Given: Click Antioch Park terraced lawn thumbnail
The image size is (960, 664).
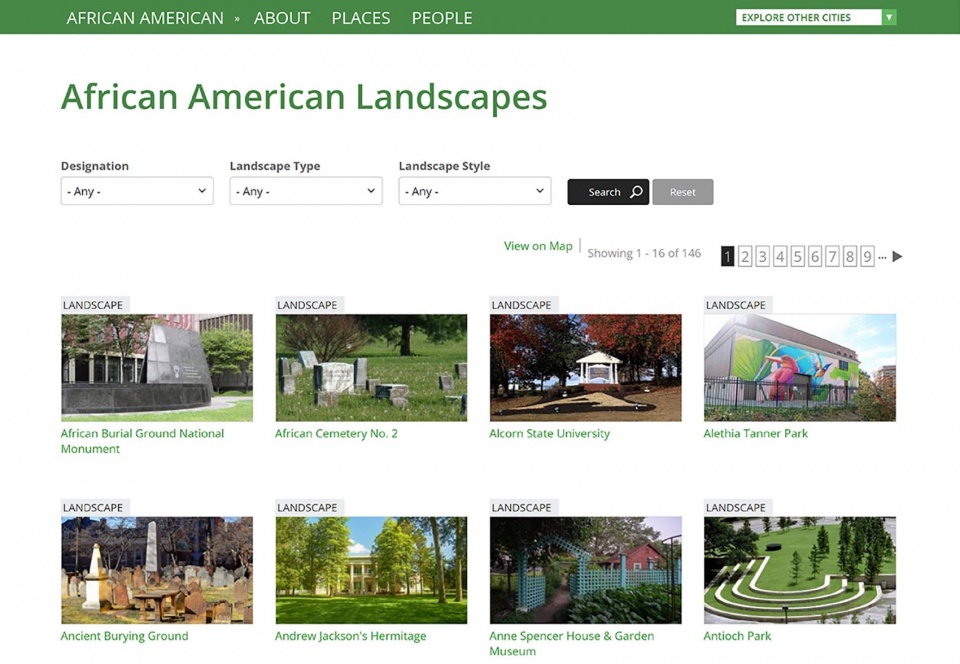Looking at the screenshot, I should coord(800,570).
